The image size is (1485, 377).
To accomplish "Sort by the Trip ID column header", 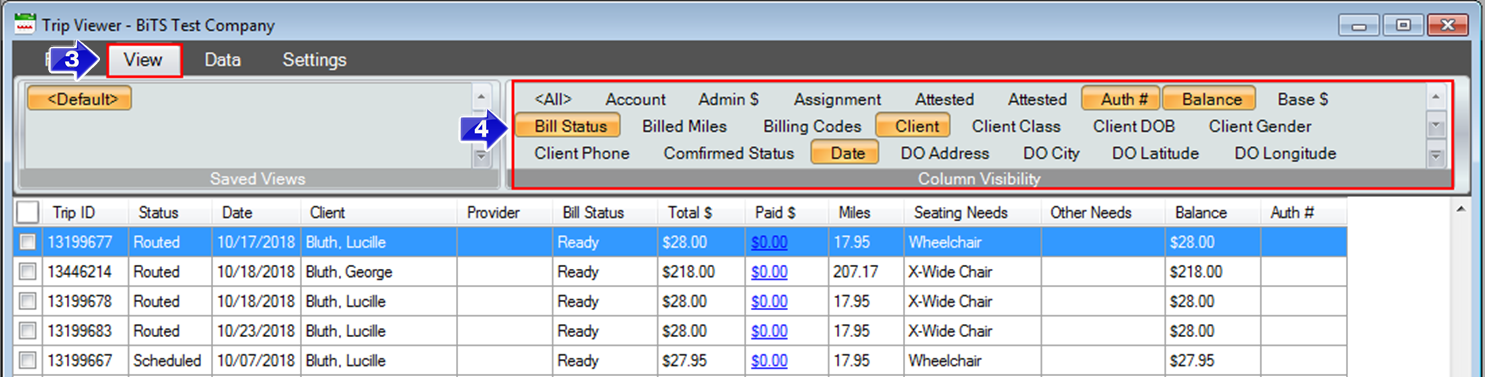I will point(85,212).
